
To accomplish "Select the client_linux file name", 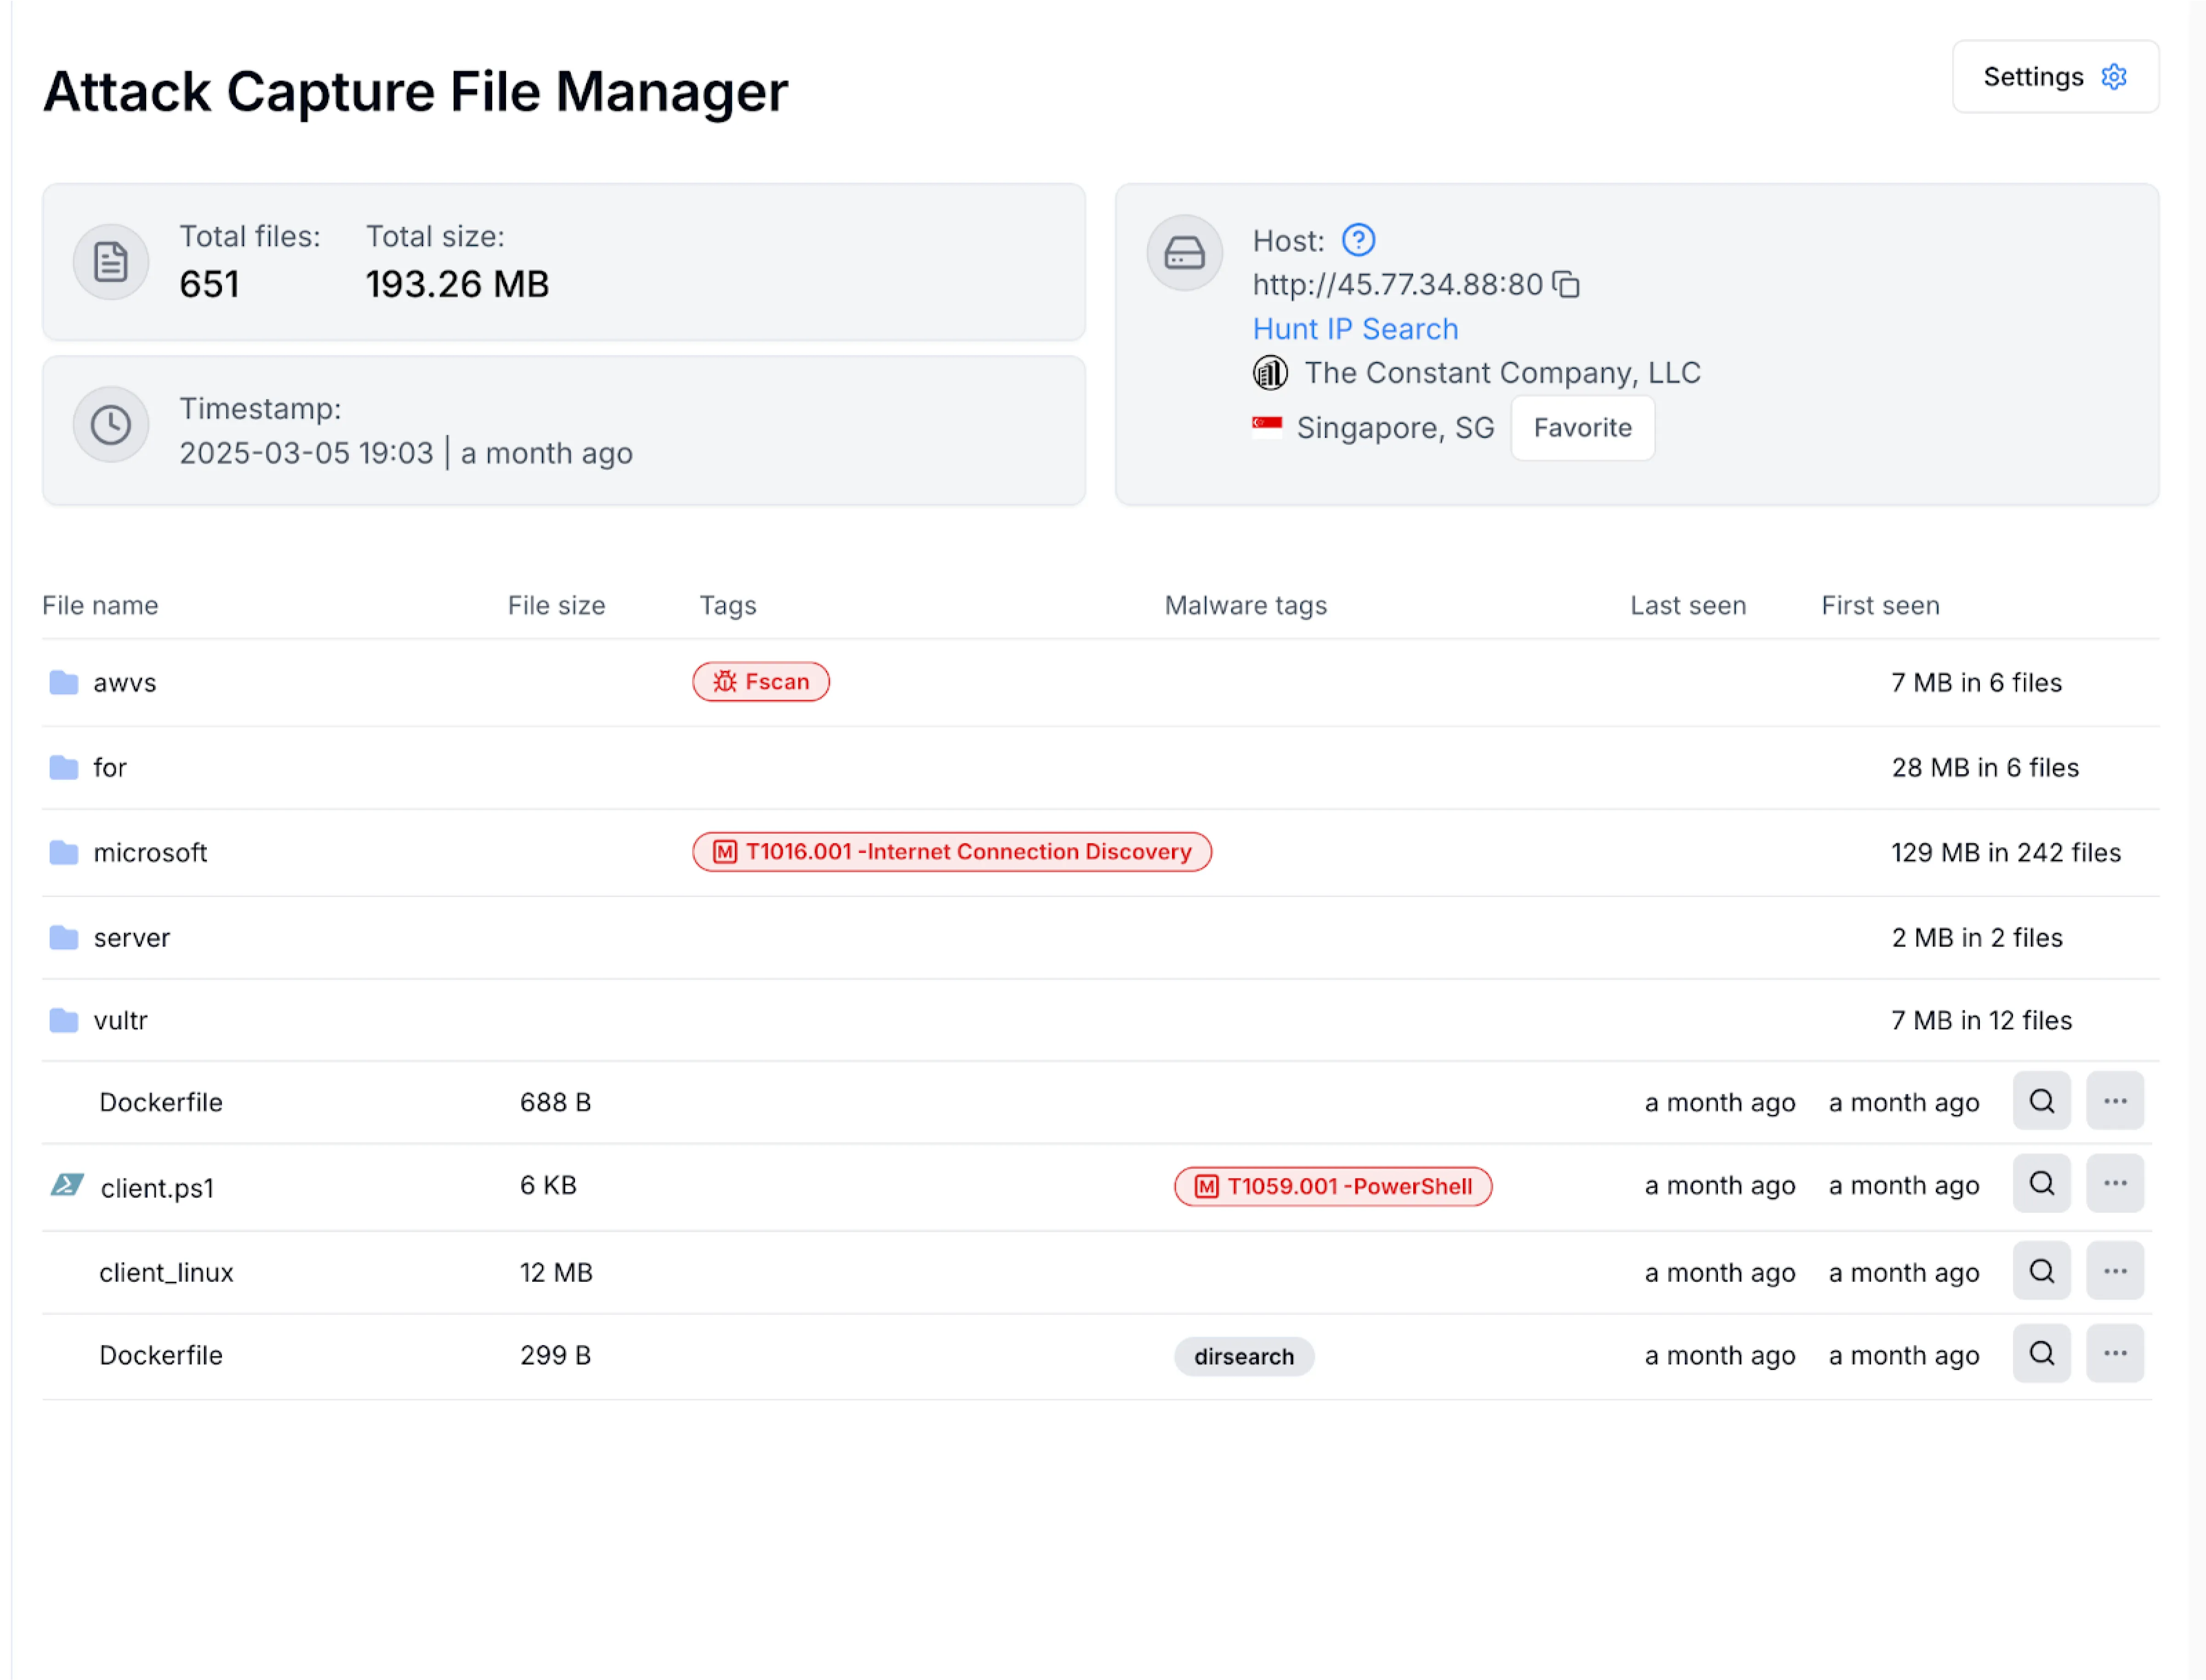I will point(166,1273).
